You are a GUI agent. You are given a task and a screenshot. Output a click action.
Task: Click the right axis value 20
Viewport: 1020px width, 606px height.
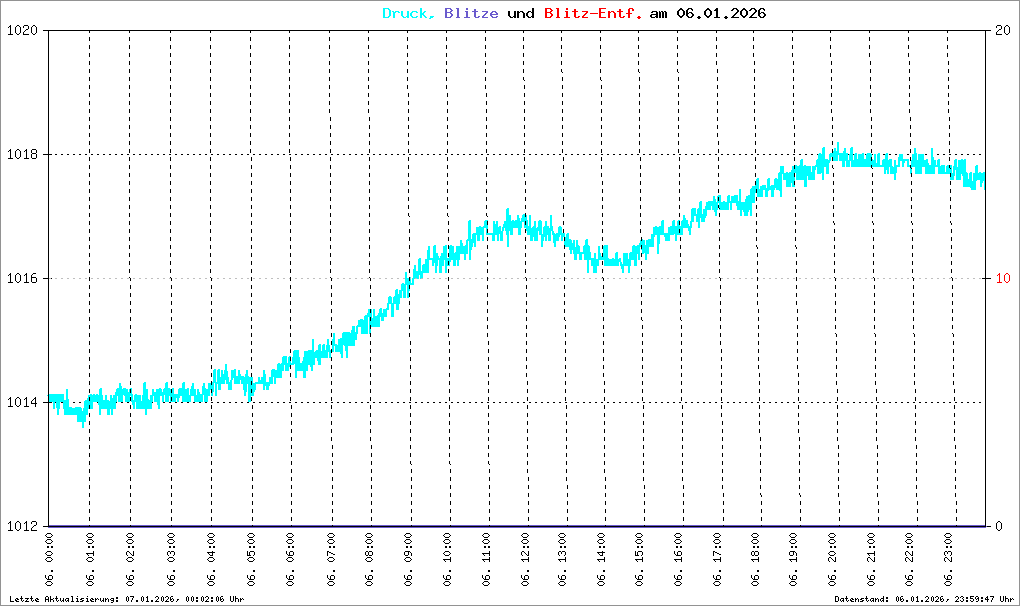[1002, 31]
